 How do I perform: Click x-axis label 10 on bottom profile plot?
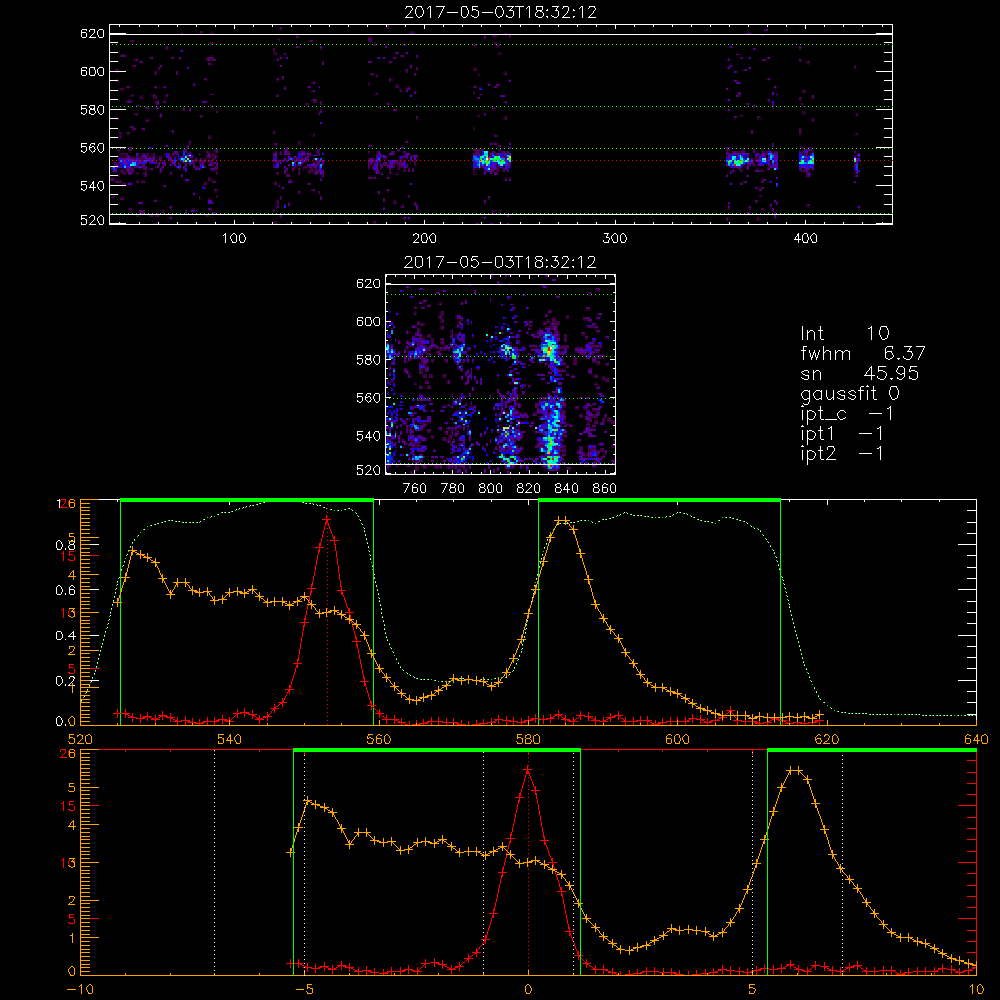pos(976,990)
